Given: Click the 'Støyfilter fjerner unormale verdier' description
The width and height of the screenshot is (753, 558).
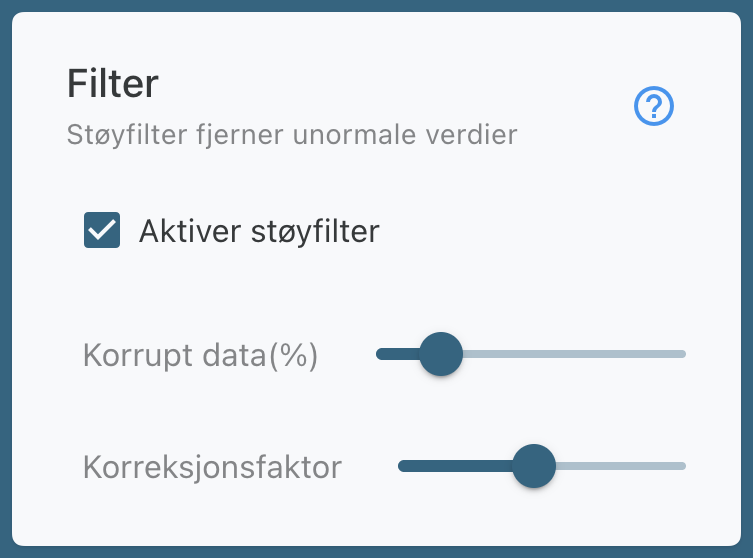Looking at the screenshot, I should click(292, 133).
